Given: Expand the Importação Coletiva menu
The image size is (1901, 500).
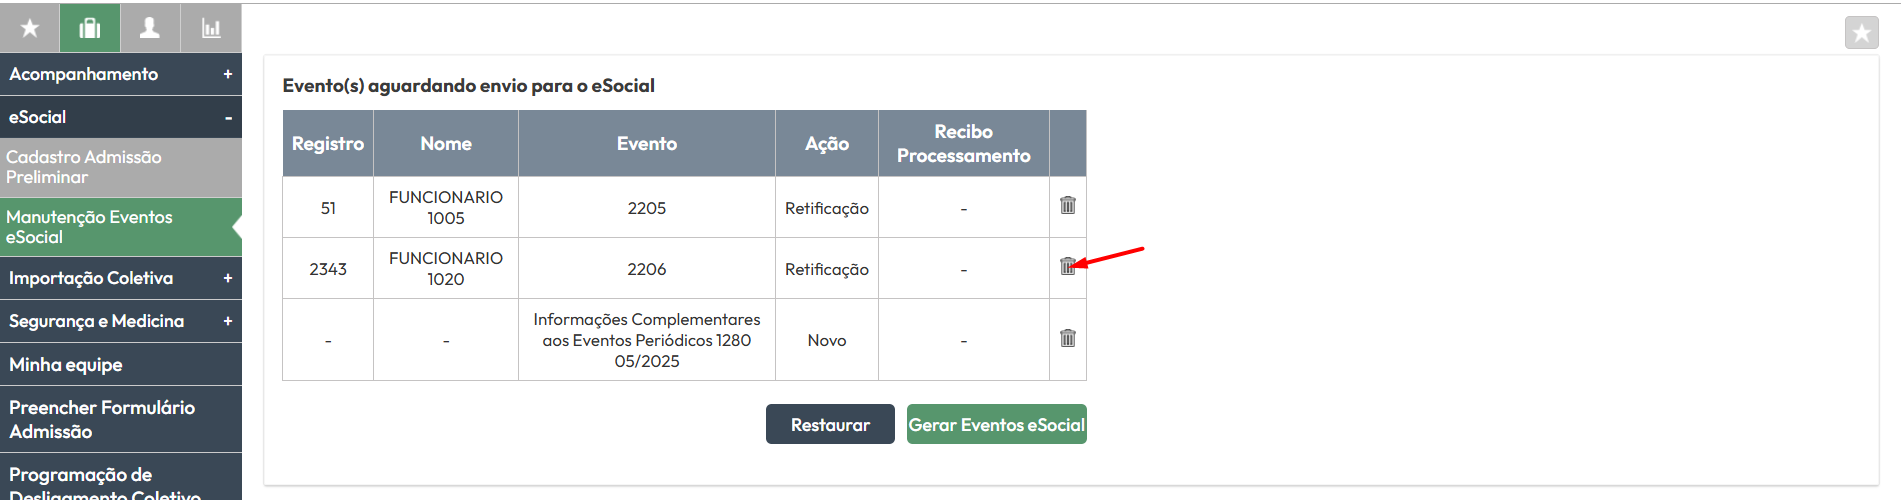Looking at the screenshot, I should pos(121,278).
